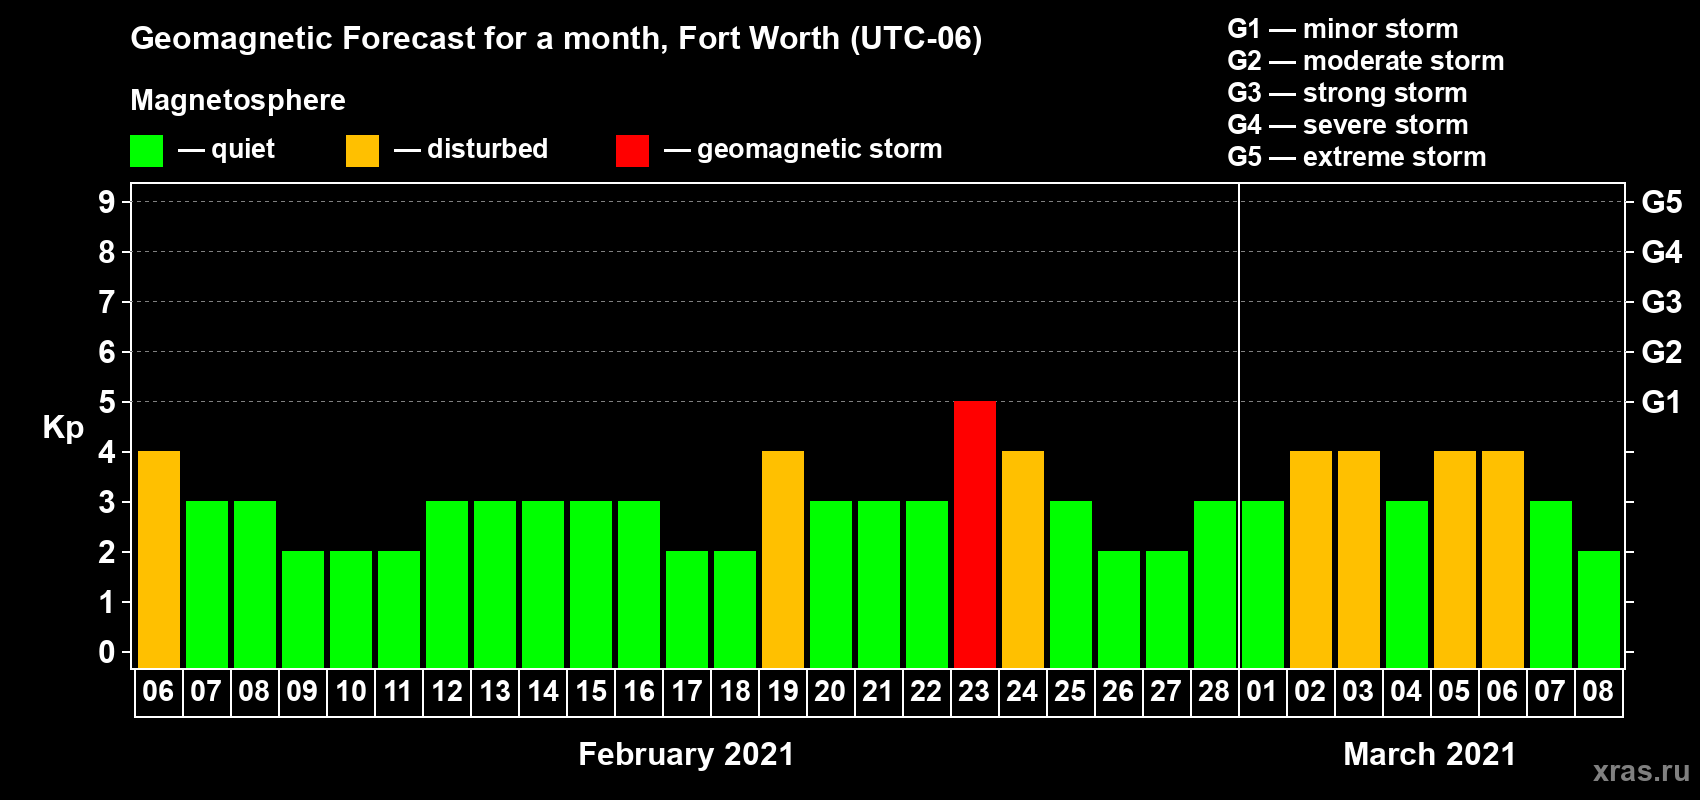The image size is (1700, 800).
Task: Select the red storm bar for February 23
Action: click(975, 534)
